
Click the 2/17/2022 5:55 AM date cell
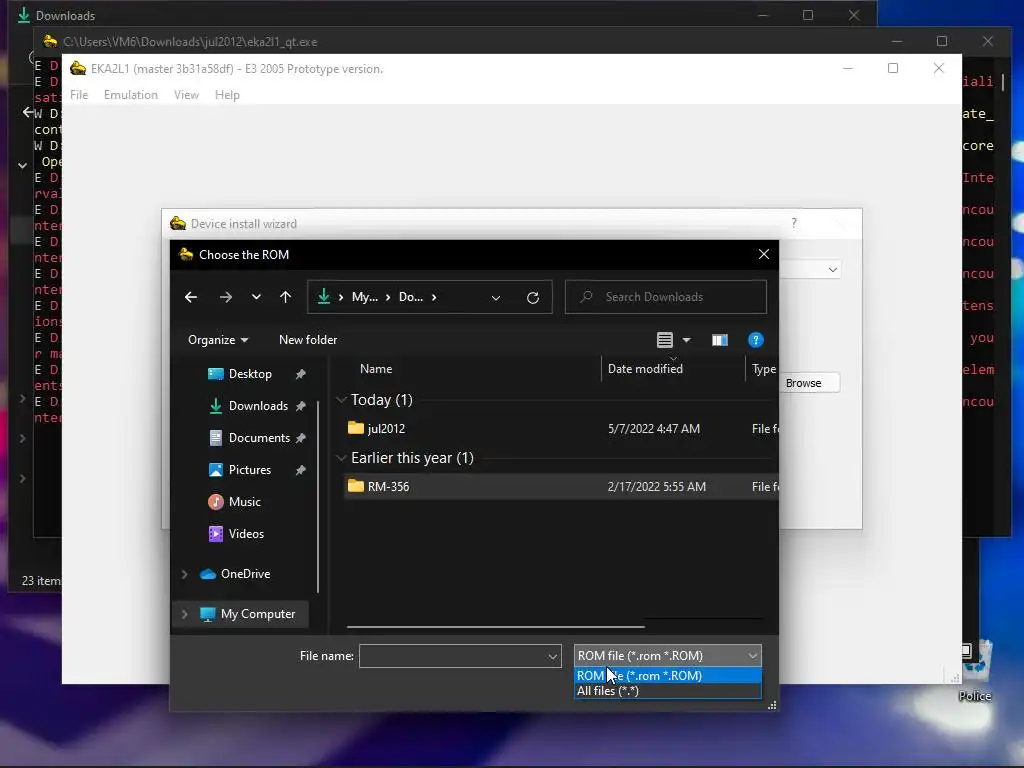[x=656, y=487]
